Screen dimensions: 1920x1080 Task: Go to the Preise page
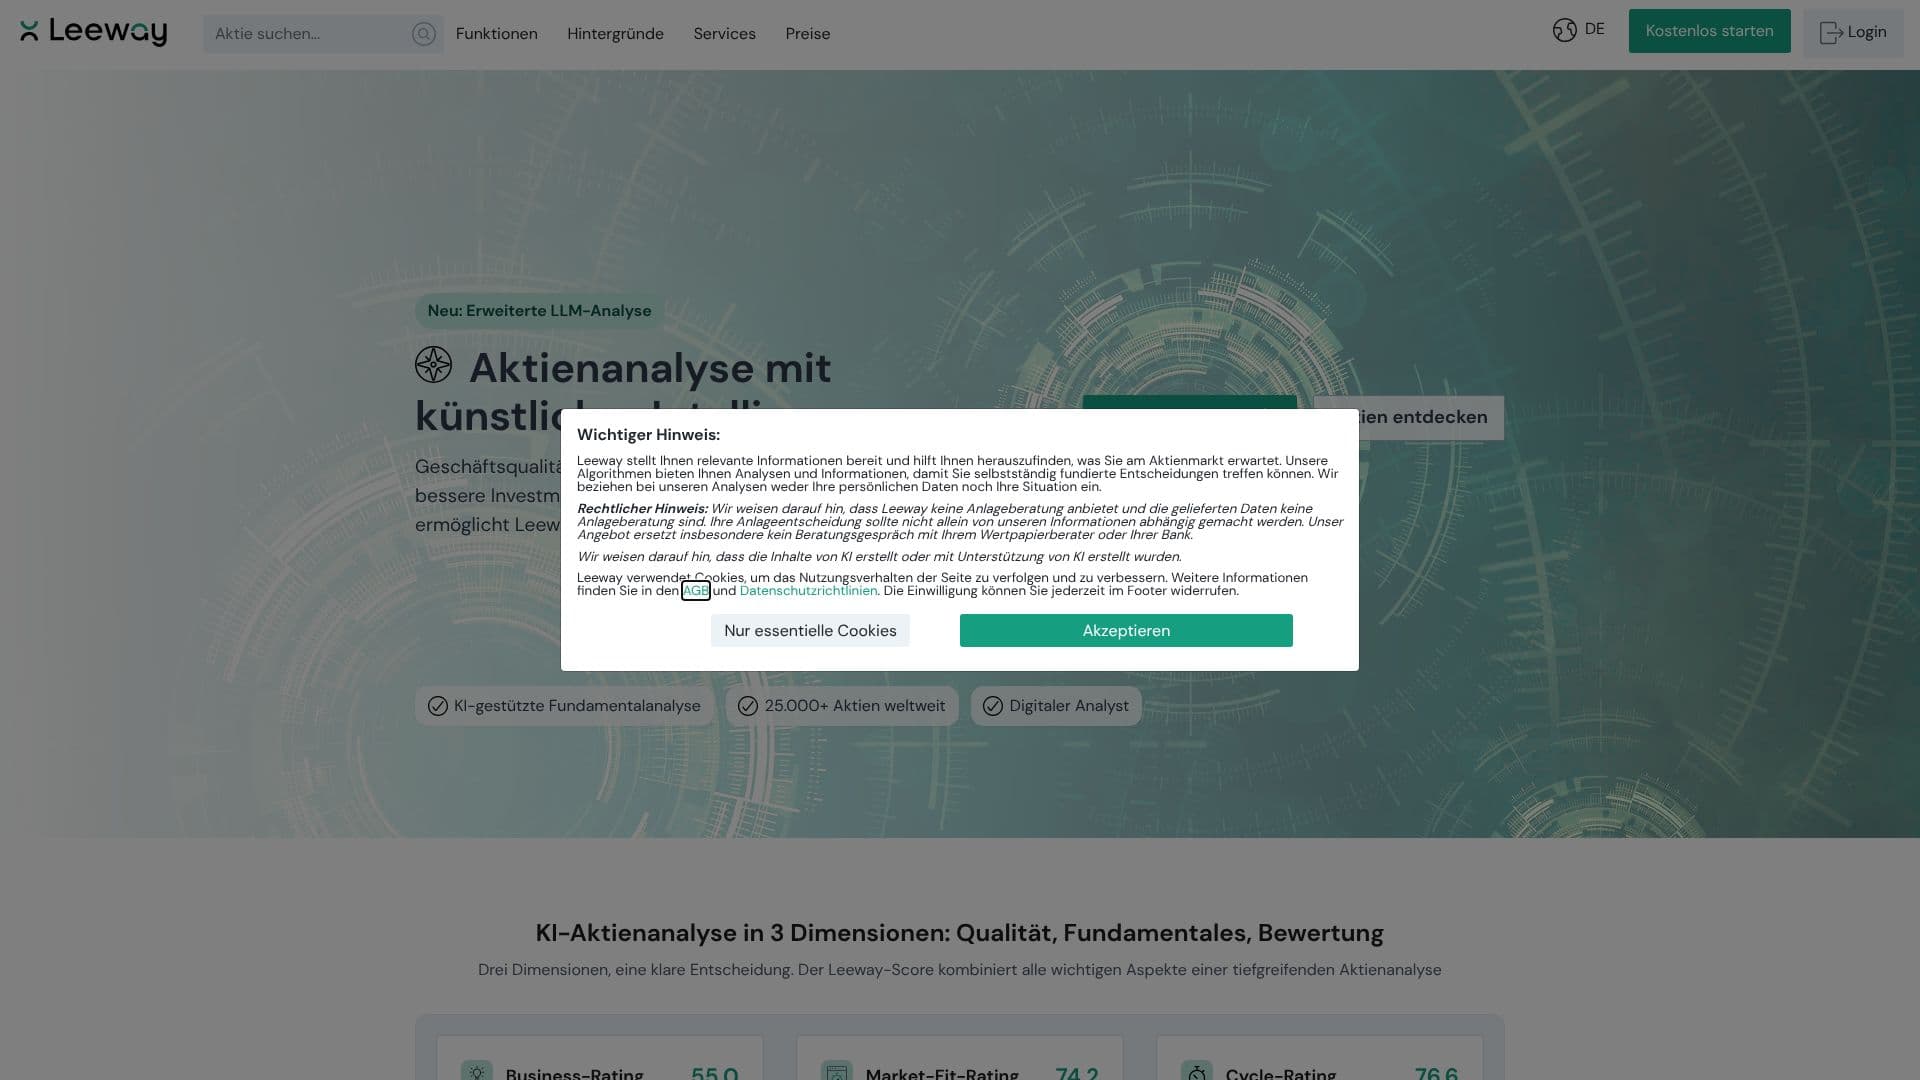click(x=808, y=34)
